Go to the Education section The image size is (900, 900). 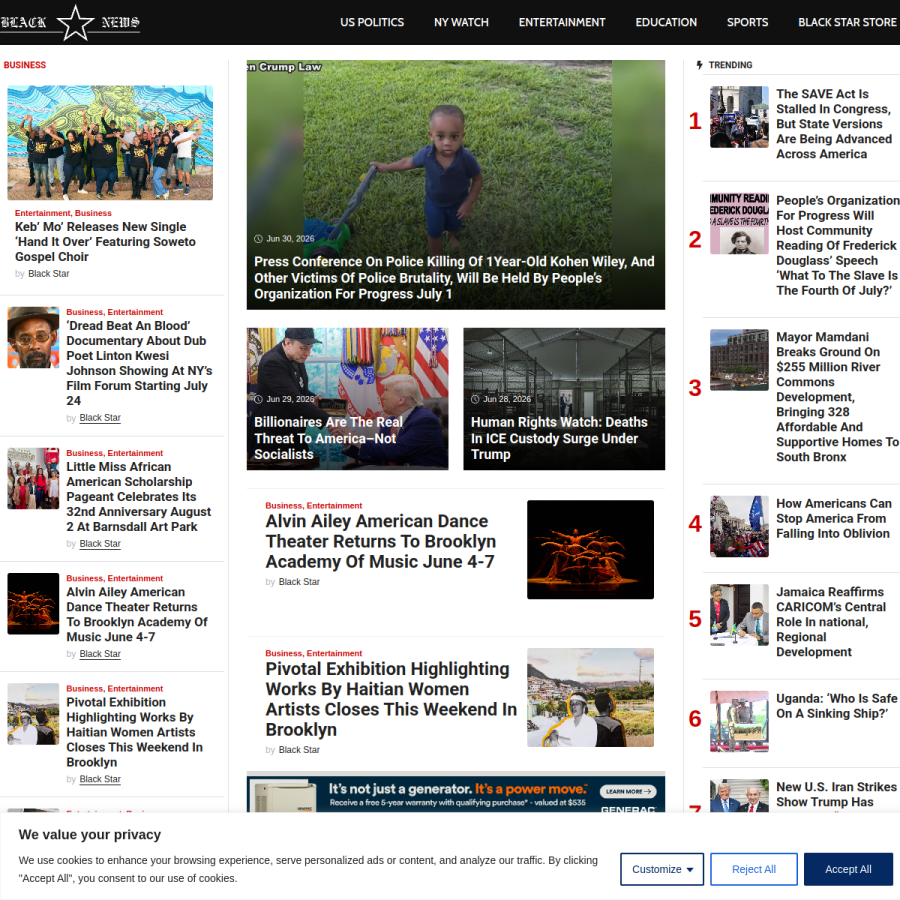[666, 22]
